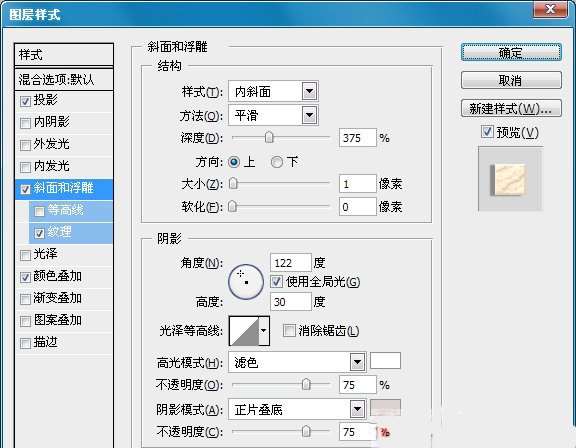Uncheck the 斜面和浮雕 checkbox

pos(25,189)
